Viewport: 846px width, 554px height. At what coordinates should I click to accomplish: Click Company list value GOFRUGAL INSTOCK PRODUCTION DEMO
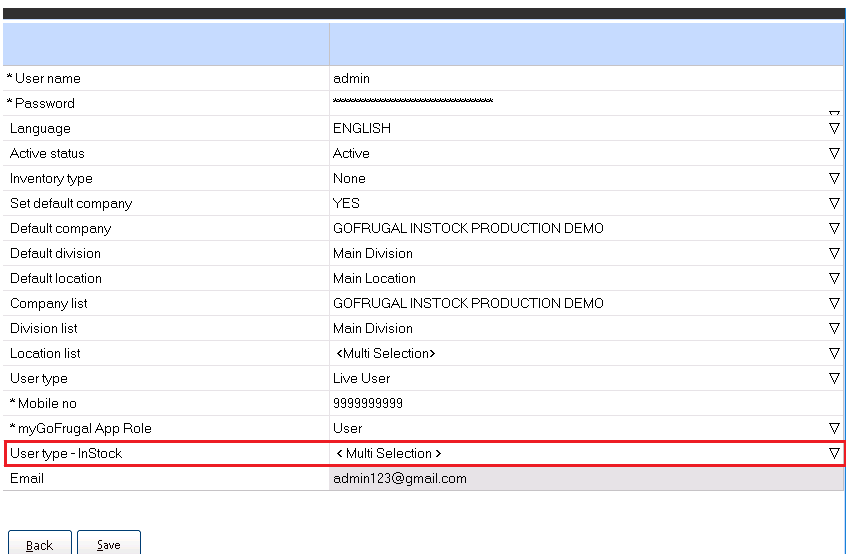[x=468, y=303]
